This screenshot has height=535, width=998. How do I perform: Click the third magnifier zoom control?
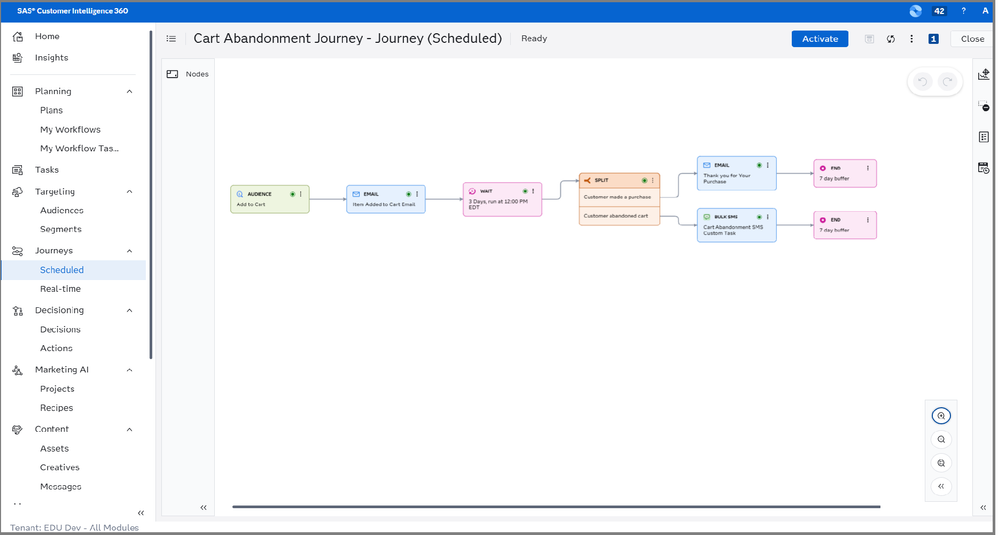tap(941, 463)
